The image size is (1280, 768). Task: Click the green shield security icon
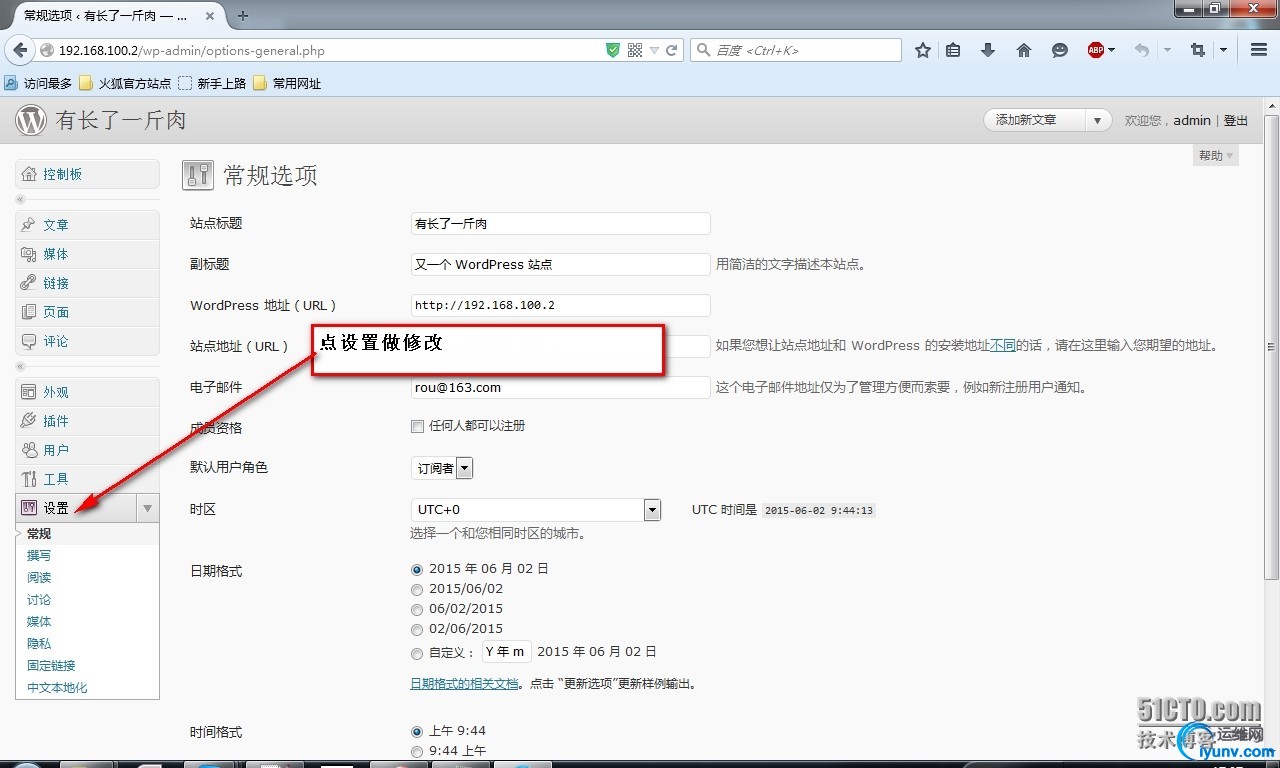coord(613,50)
